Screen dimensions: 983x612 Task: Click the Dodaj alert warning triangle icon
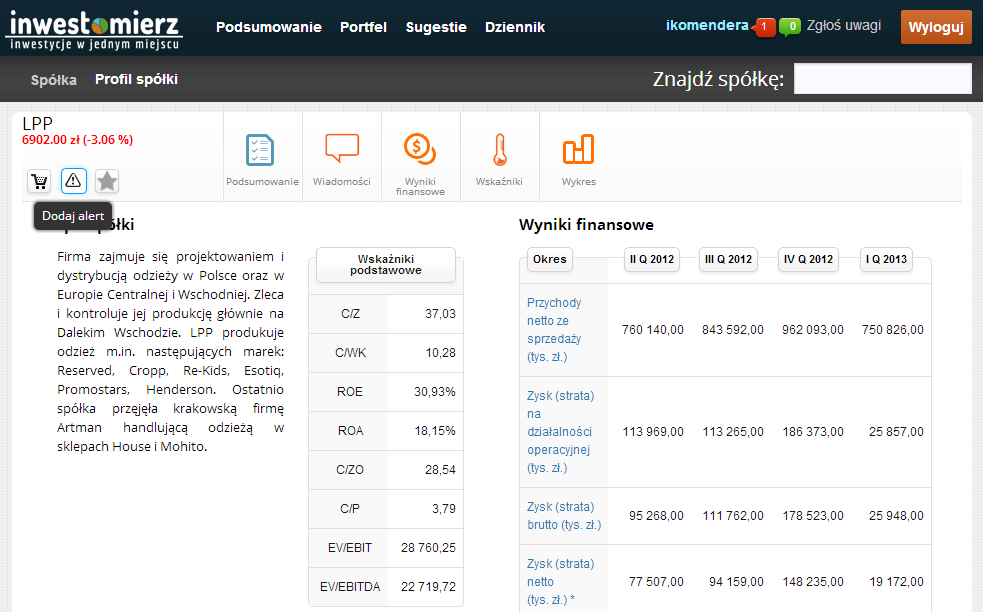pos(73,181)
